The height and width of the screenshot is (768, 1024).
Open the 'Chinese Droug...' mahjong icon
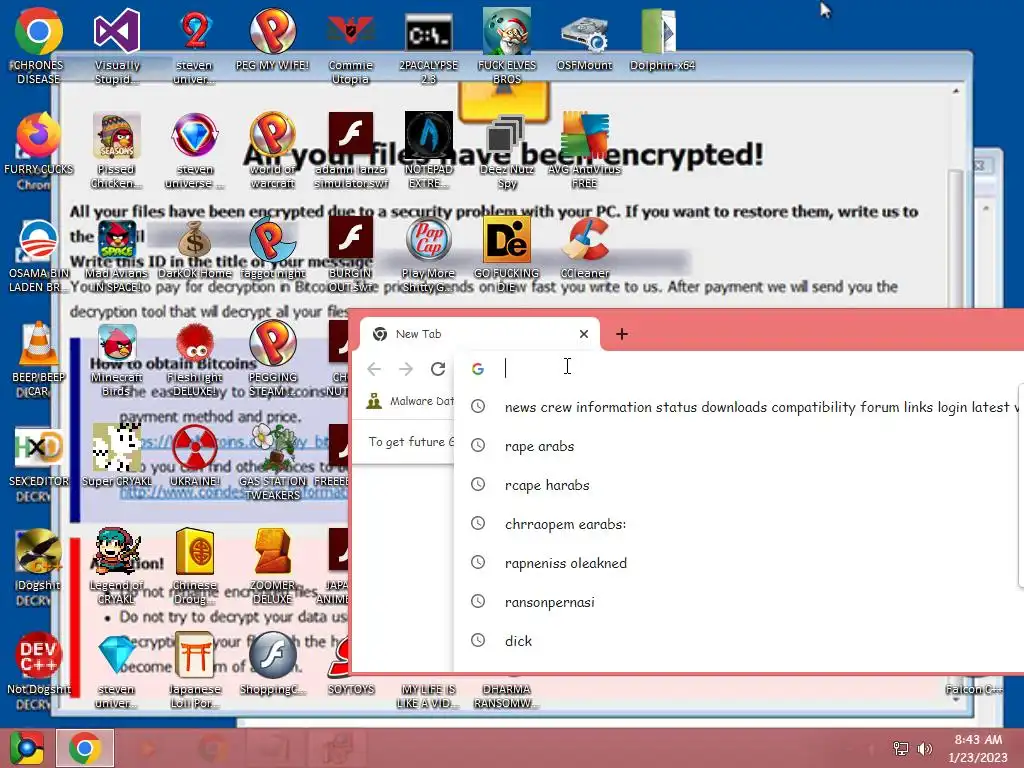coord(195,551)
